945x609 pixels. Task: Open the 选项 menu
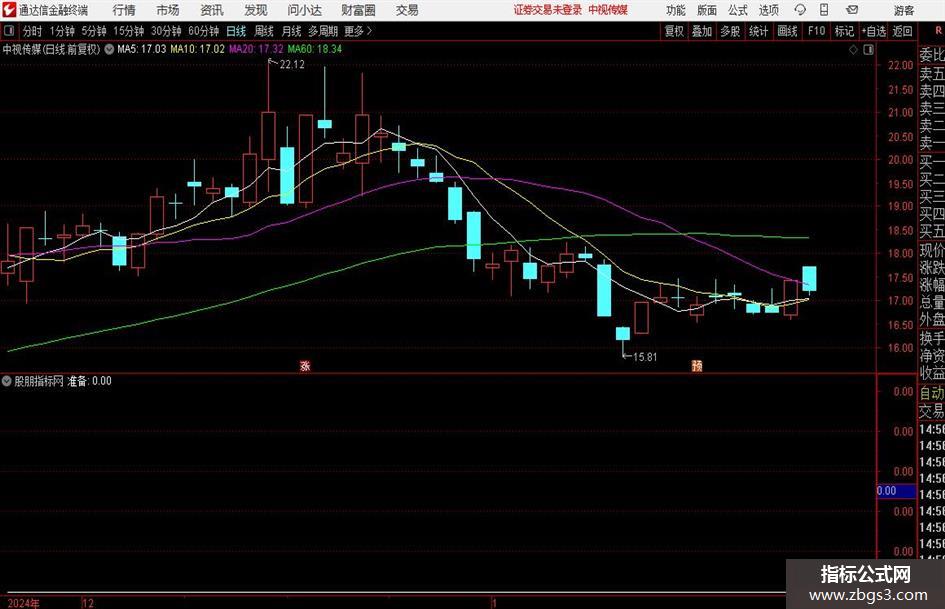coord(768,10)
